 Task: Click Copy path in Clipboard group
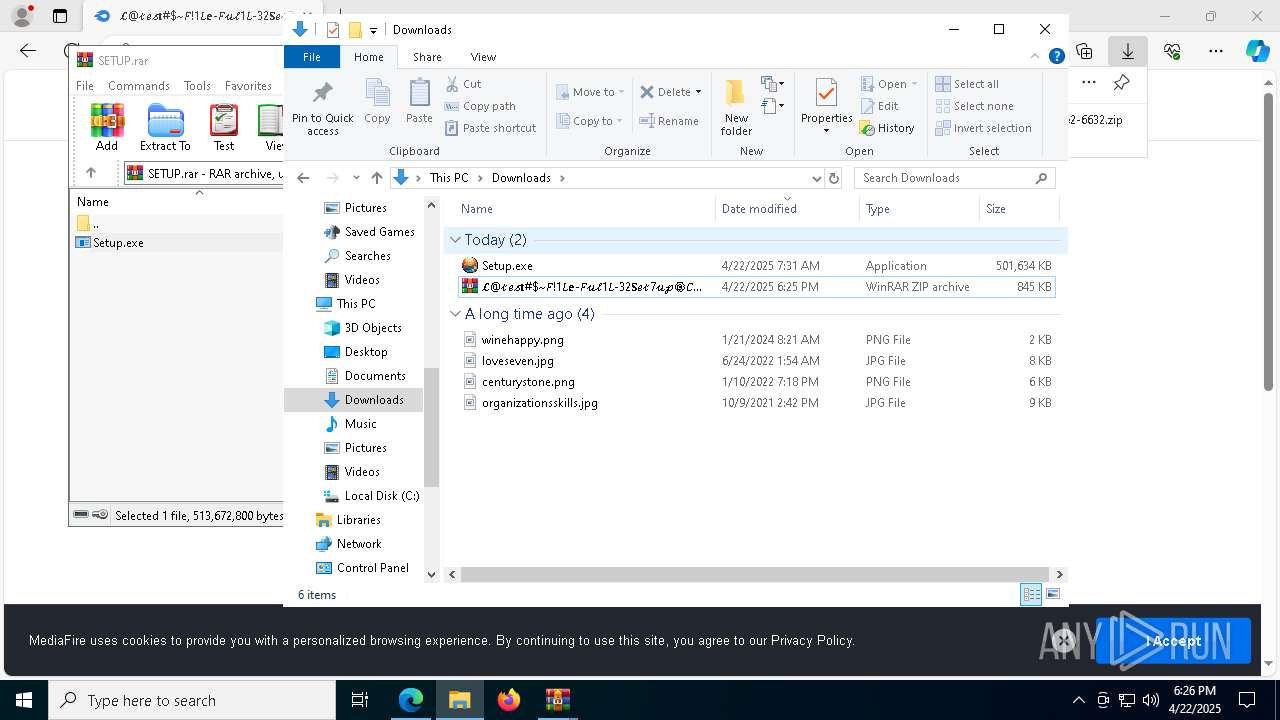[x=480, y=106]
